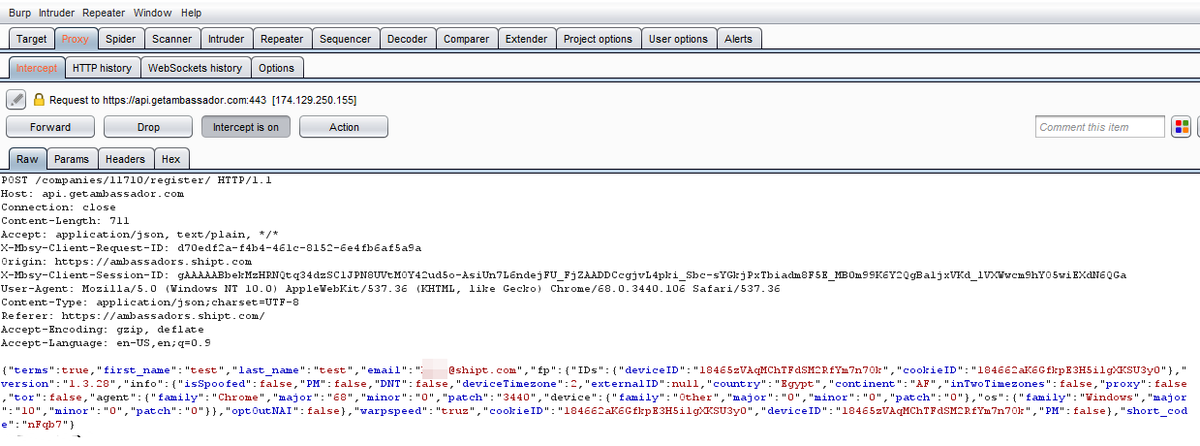1200x446 pixels.
Task: Open the highlight color picker icon
Action: (x=1181, y=127)
